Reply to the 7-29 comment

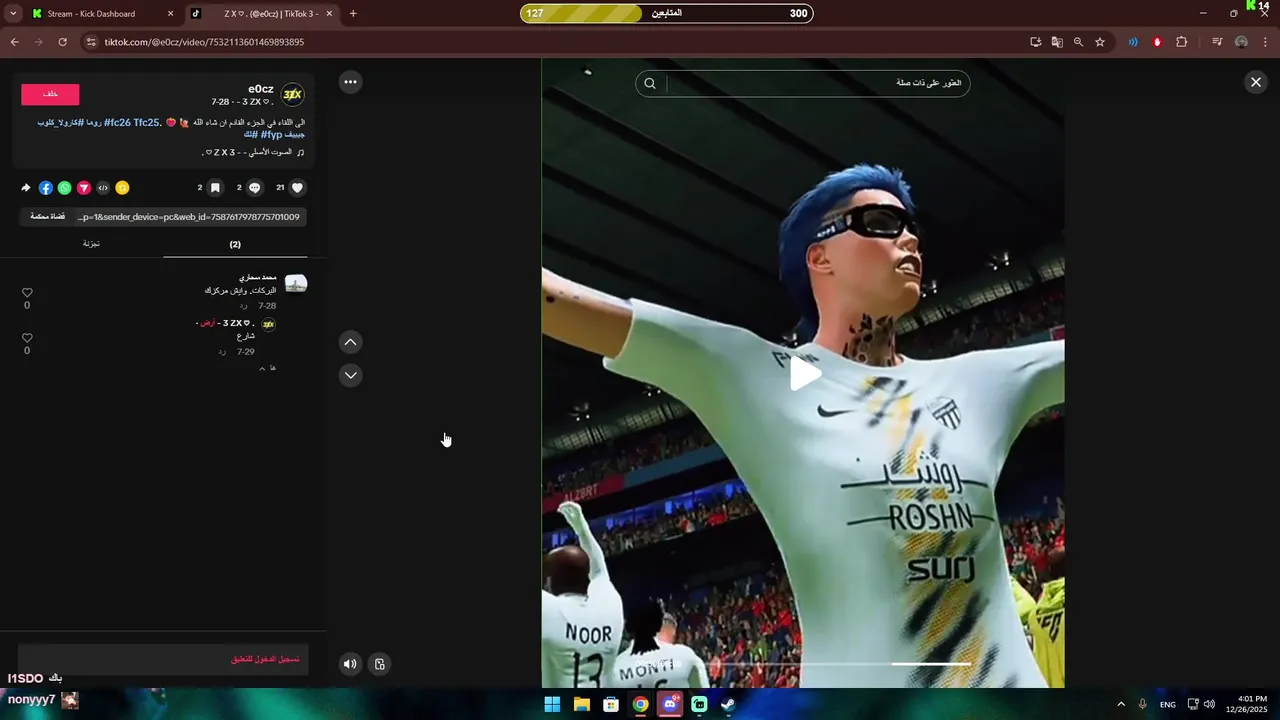(222, 352)
